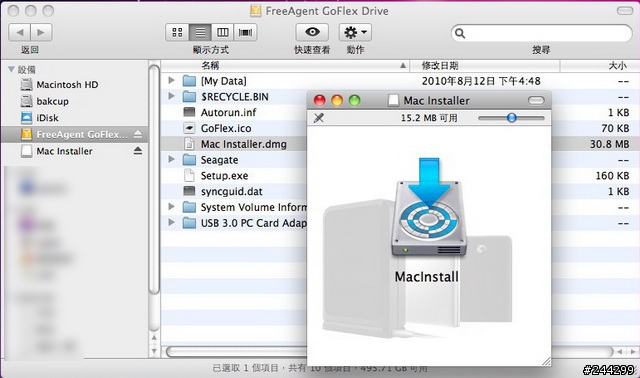The width and height of the screenshot is (640, 378).
Task: Select FreeAgent GoFlex drive in sidebar
Action: (x=74, y=134)
